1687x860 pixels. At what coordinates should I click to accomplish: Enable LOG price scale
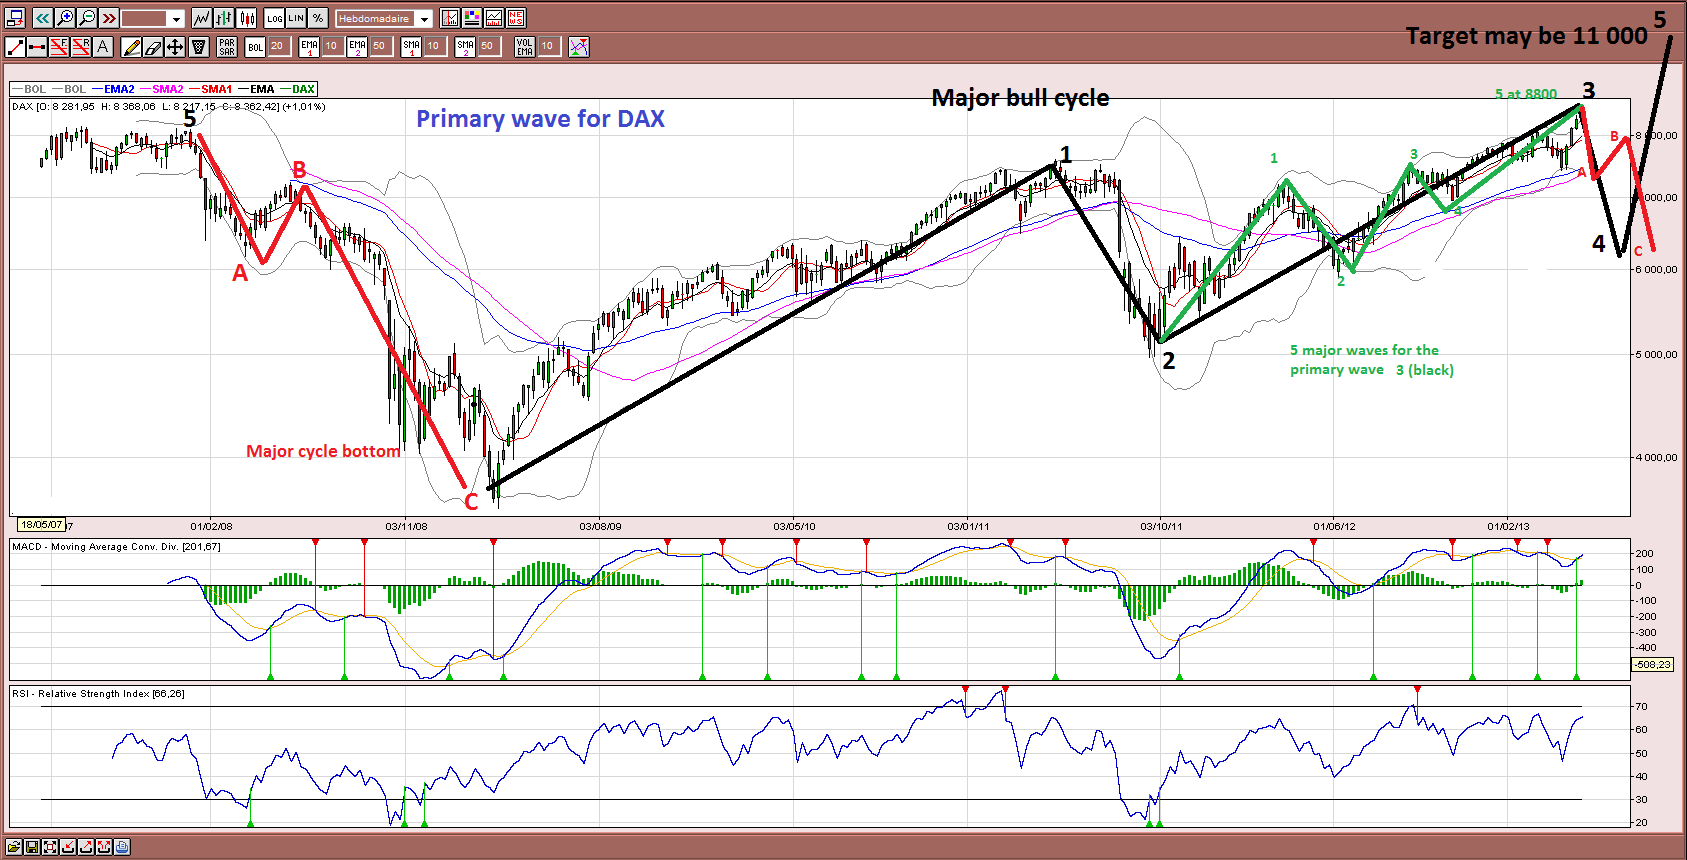tap(274, 18)
